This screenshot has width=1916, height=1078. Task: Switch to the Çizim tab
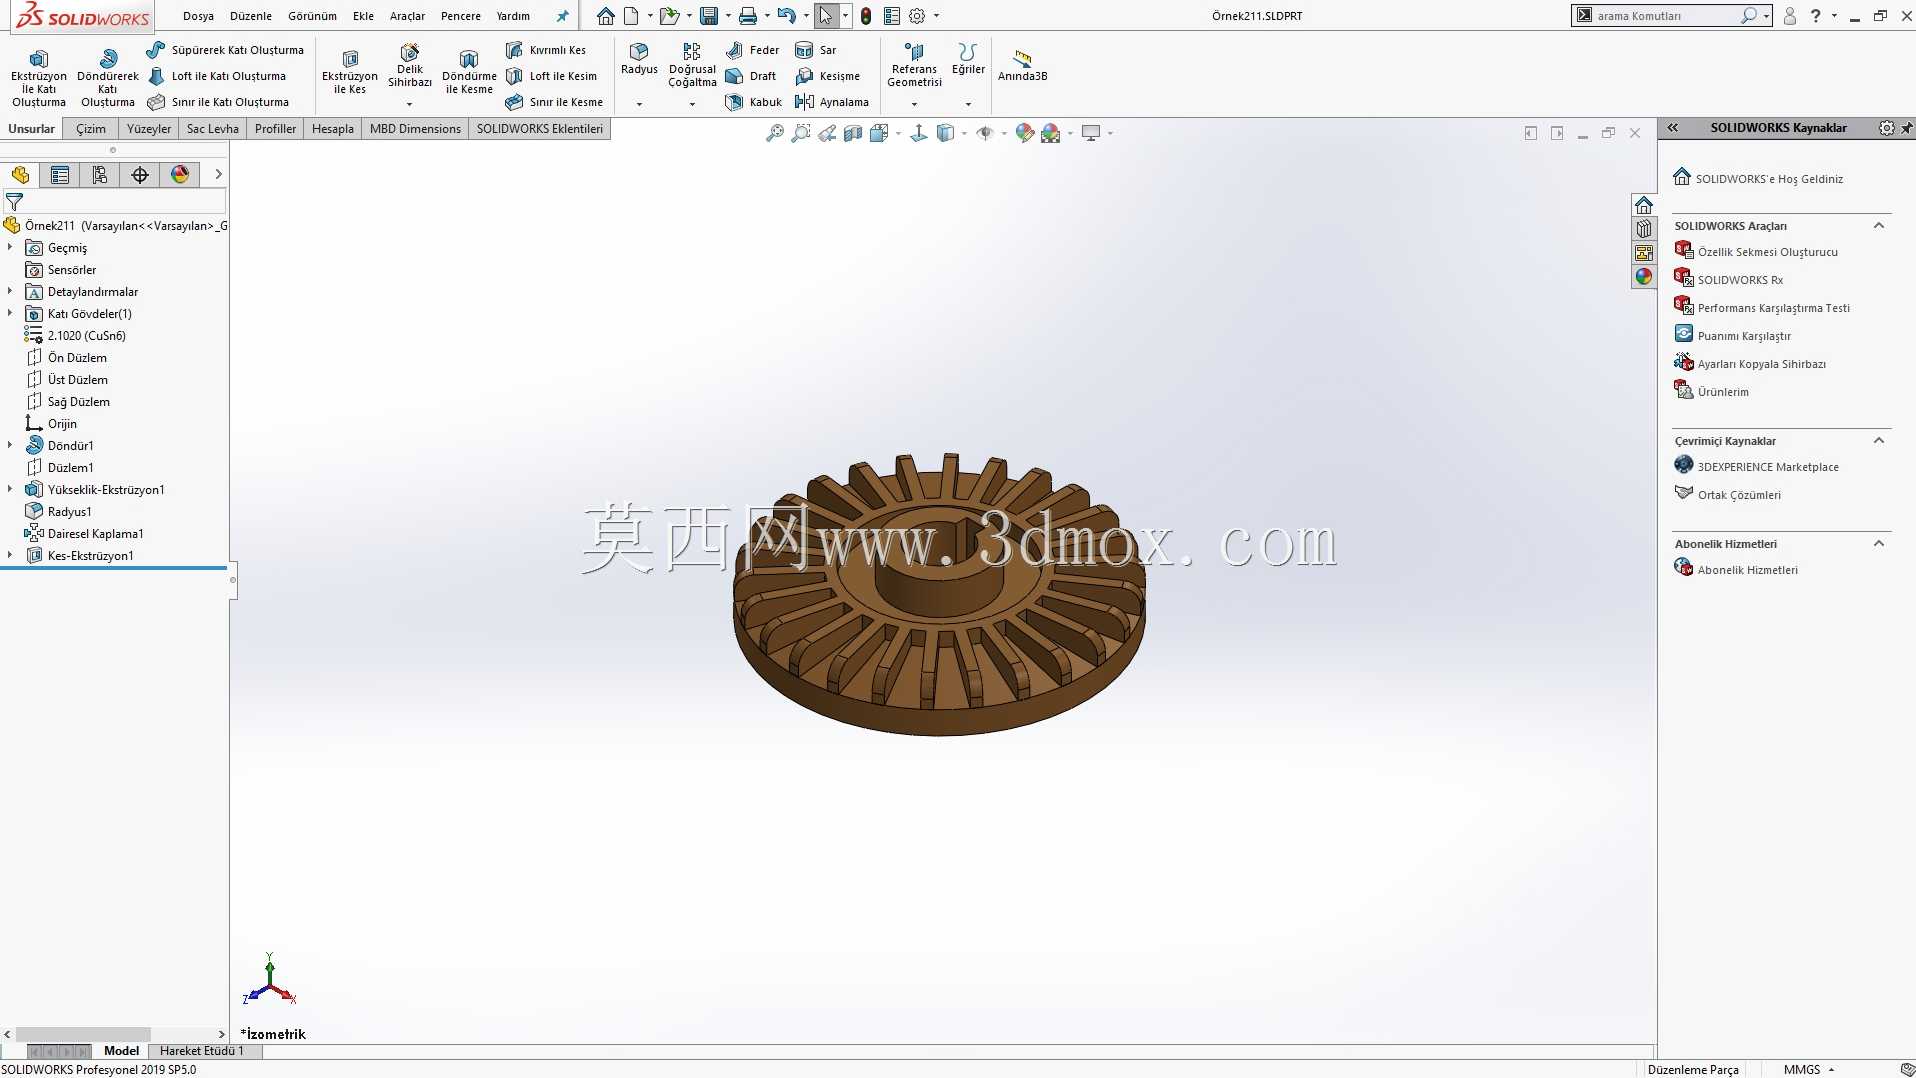(91, 129)
